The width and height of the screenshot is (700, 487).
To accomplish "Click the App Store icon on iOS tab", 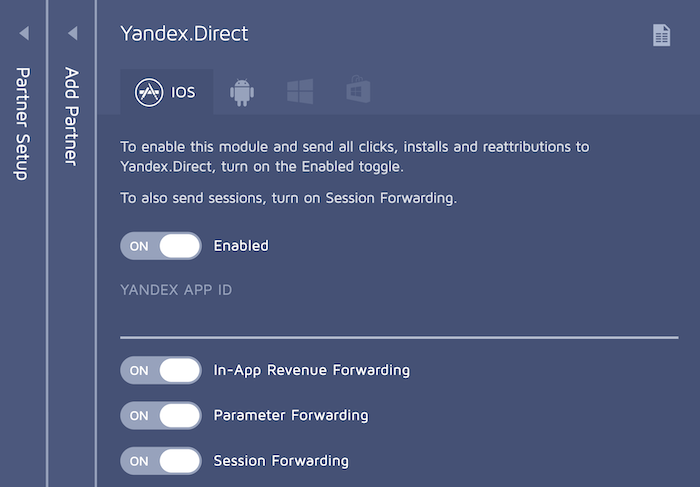I will 149,93.
